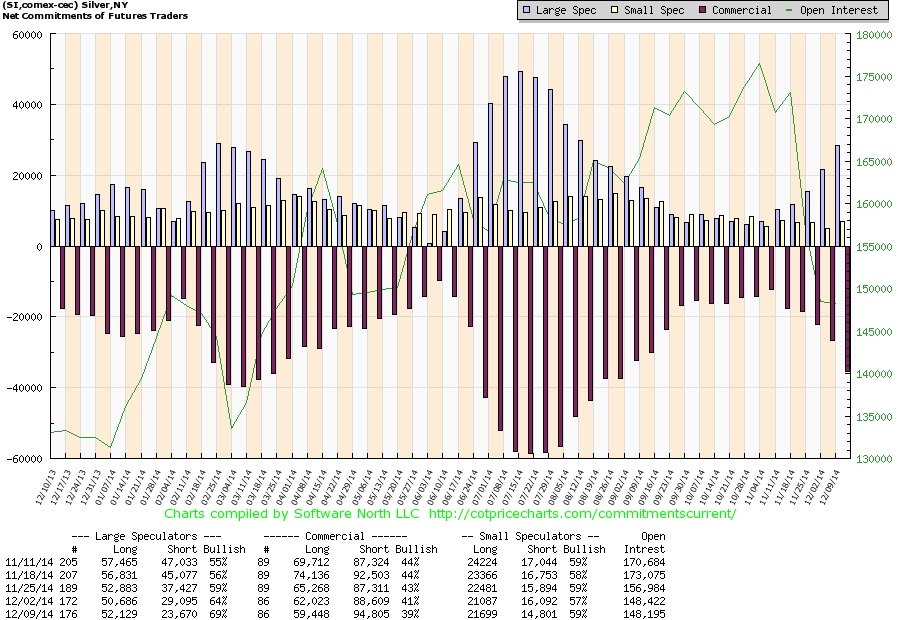Click the Open Interest column header
900x620 pixels.
point(645,542)
